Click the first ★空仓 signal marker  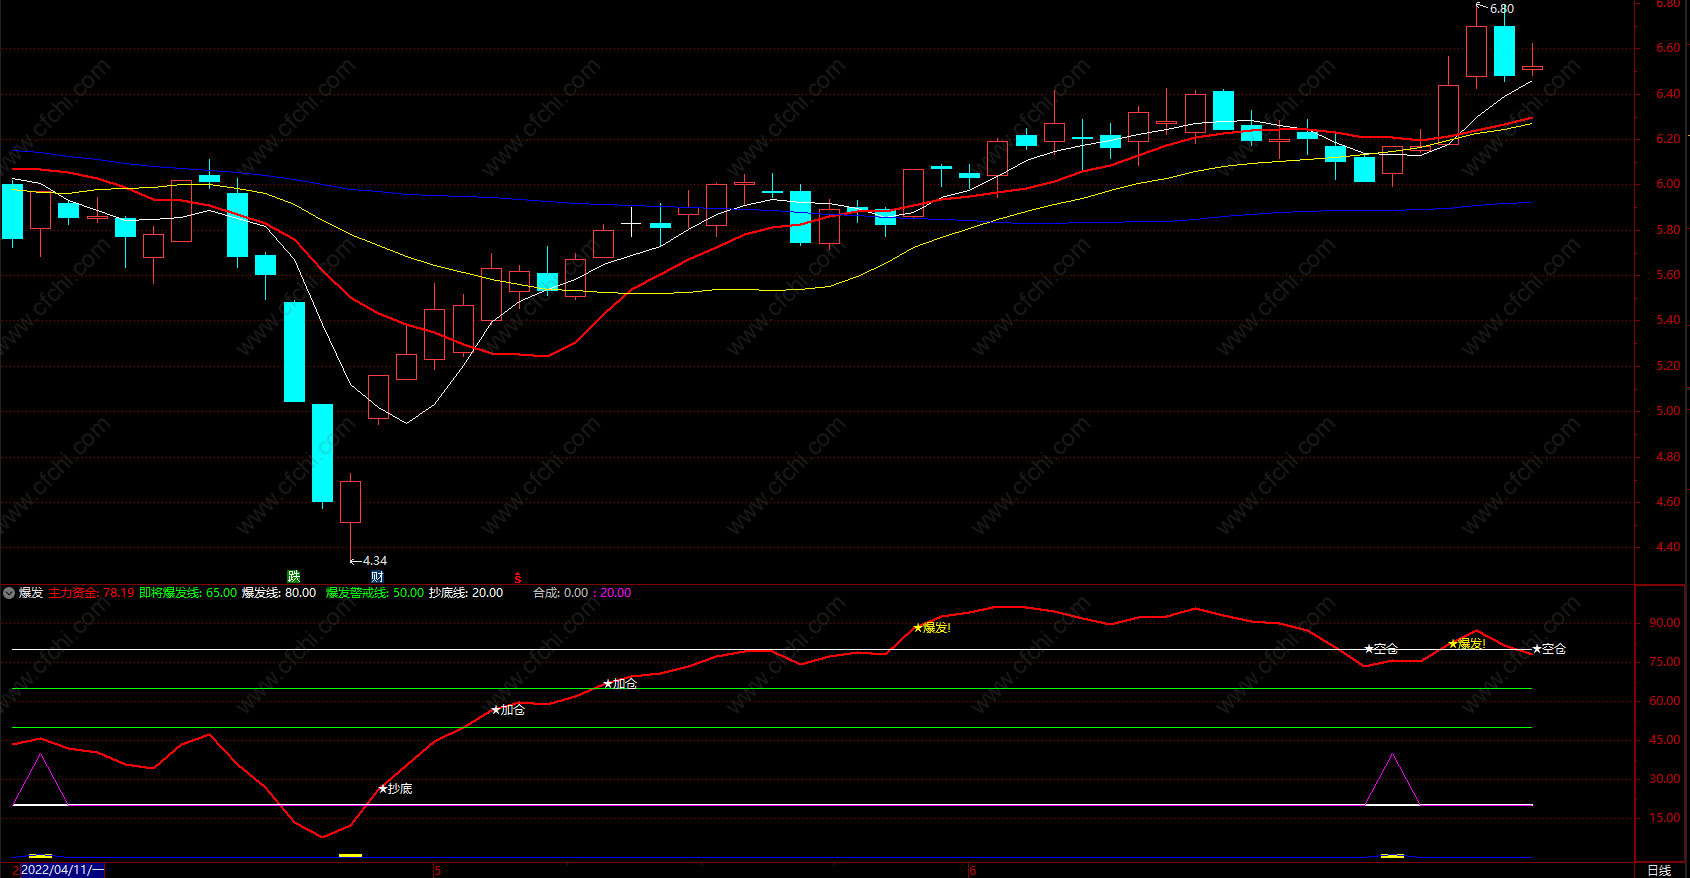[1381, 649]
